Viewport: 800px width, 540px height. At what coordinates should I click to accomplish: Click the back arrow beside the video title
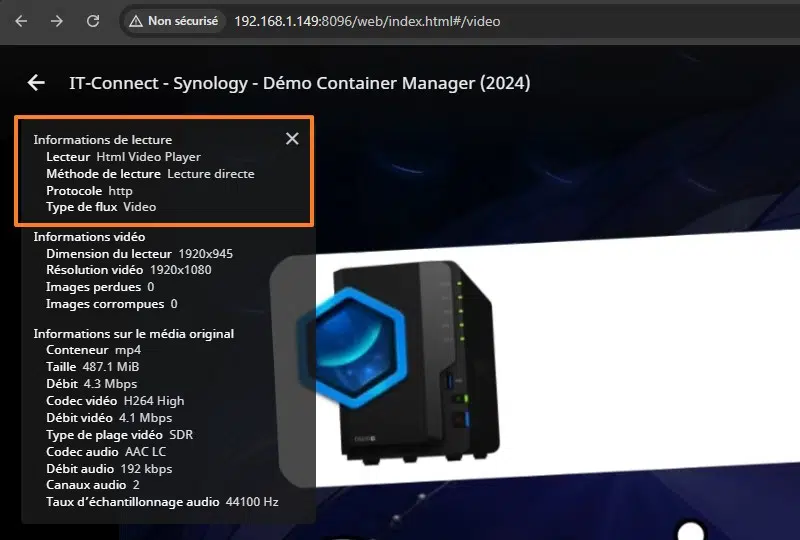click(x=36, y=82)
